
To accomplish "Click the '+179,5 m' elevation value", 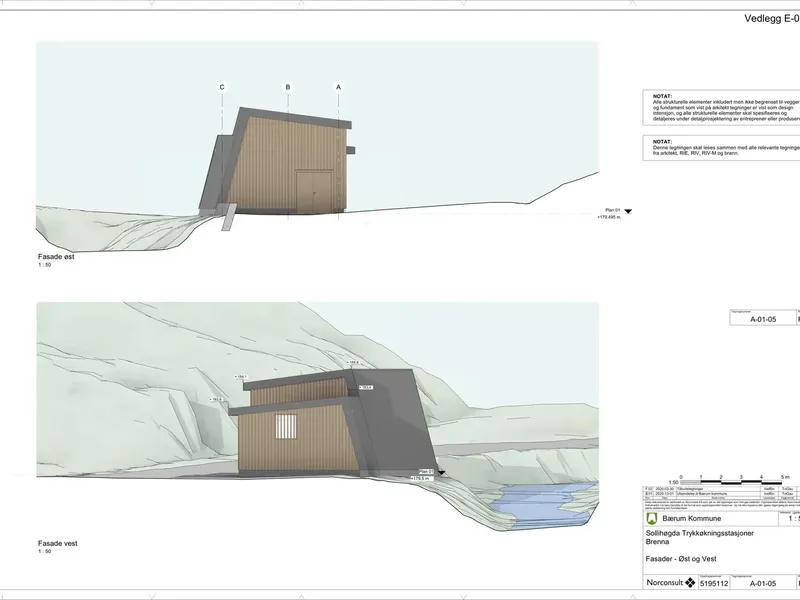I will coord(422,479).
